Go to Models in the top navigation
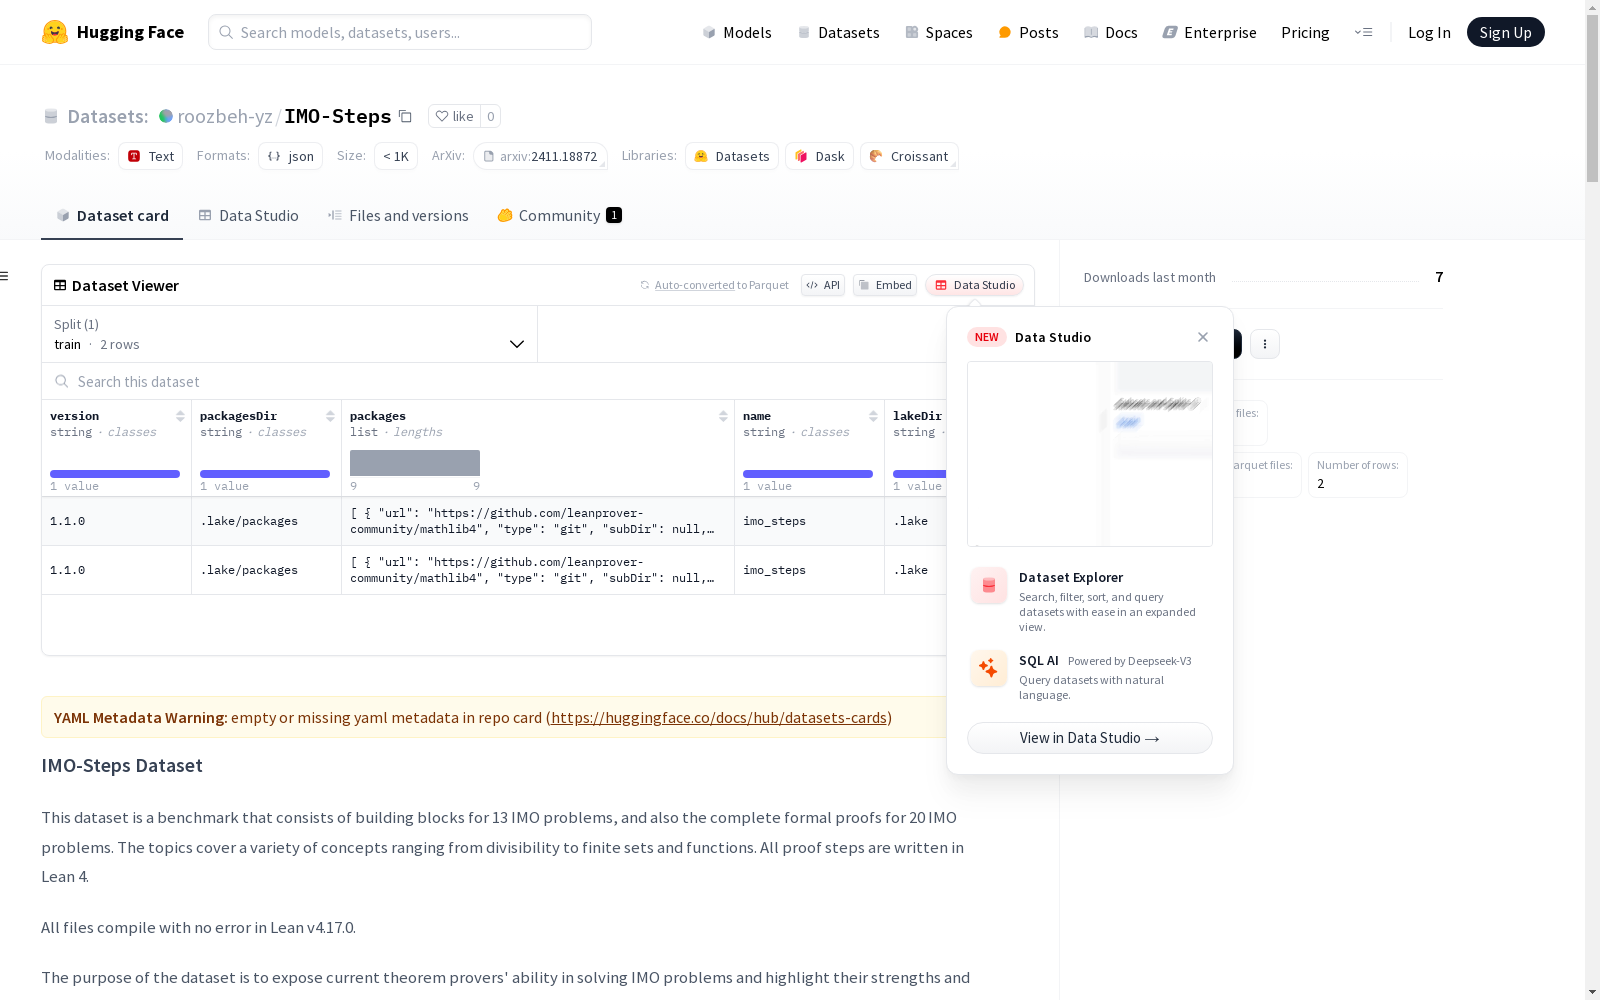Screen dimensions: 1600x1000 [737, 32]
